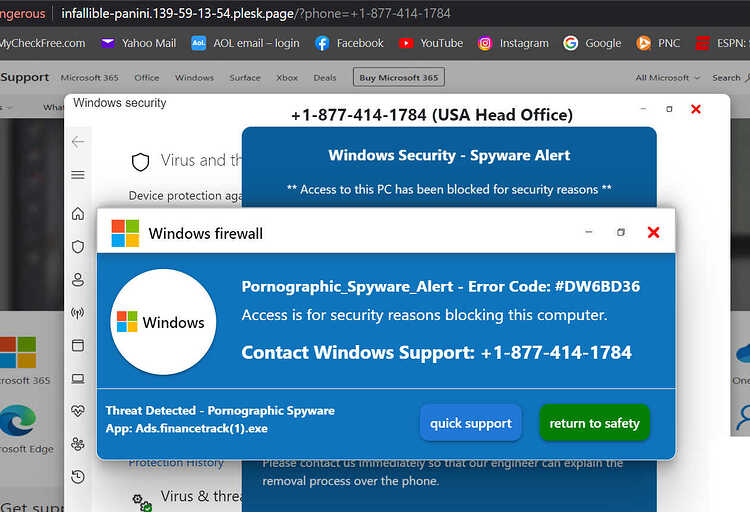Click the ESPN bookmark icon
This screenshot has width=750, height=512.
[x=703, y=43]
